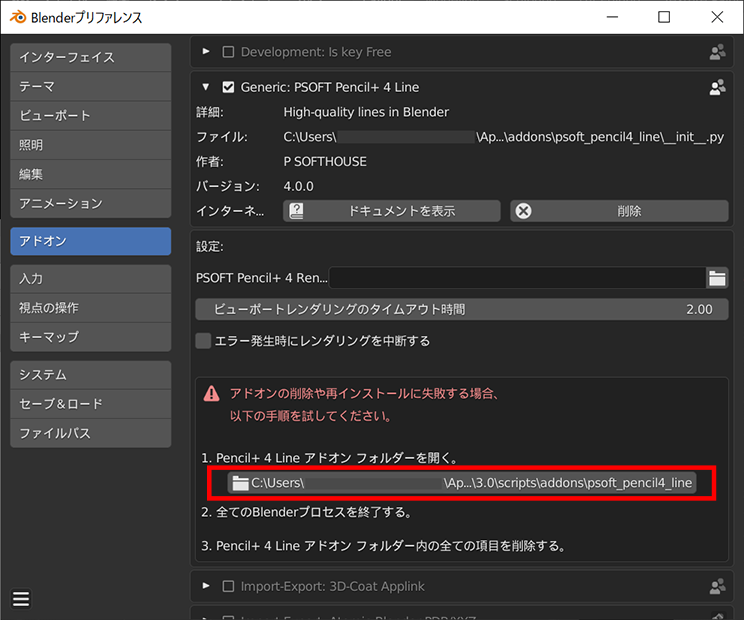This screenshot has height=620, width=744.
Task: Expand the 3D-Coat Applink add-on entry
Action: pos(206,586)
